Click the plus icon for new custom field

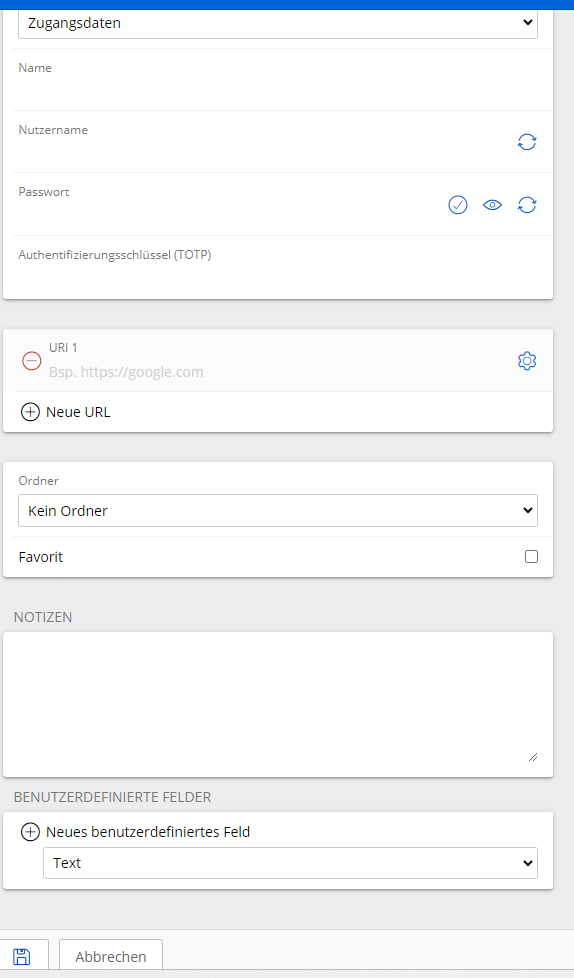point(30,832)
